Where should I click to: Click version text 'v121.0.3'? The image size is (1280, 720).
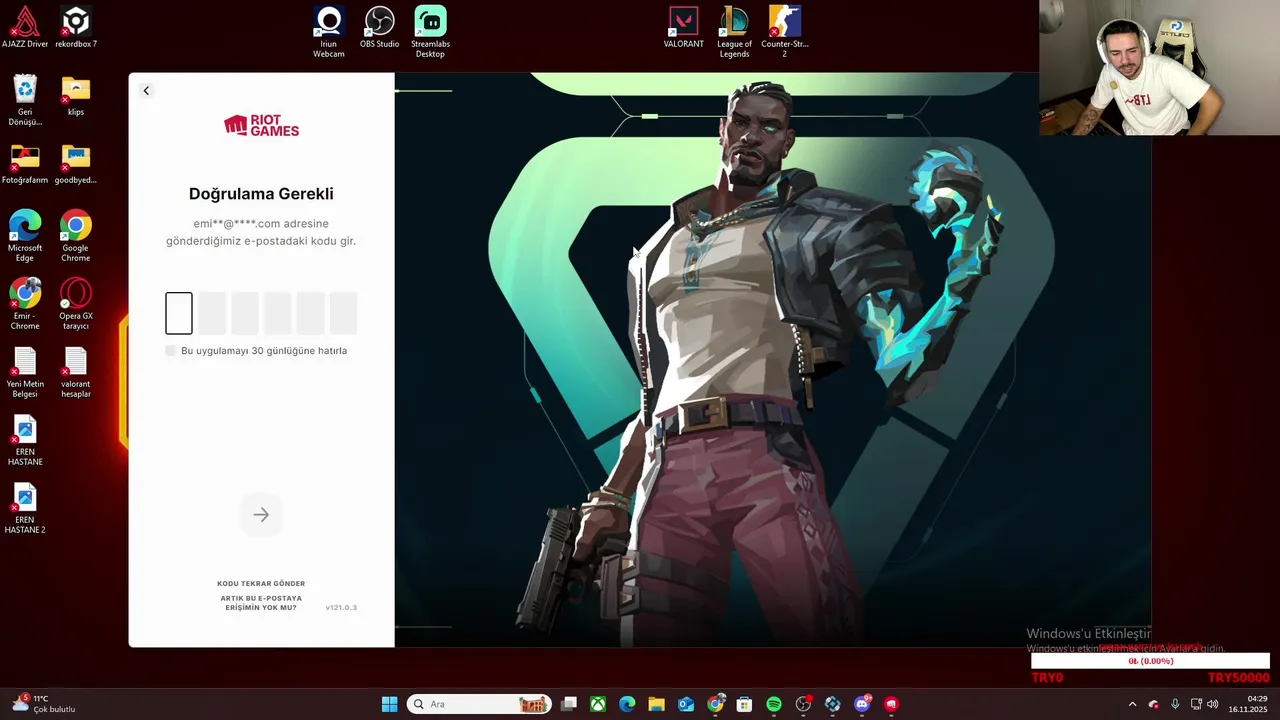[341, 607]
